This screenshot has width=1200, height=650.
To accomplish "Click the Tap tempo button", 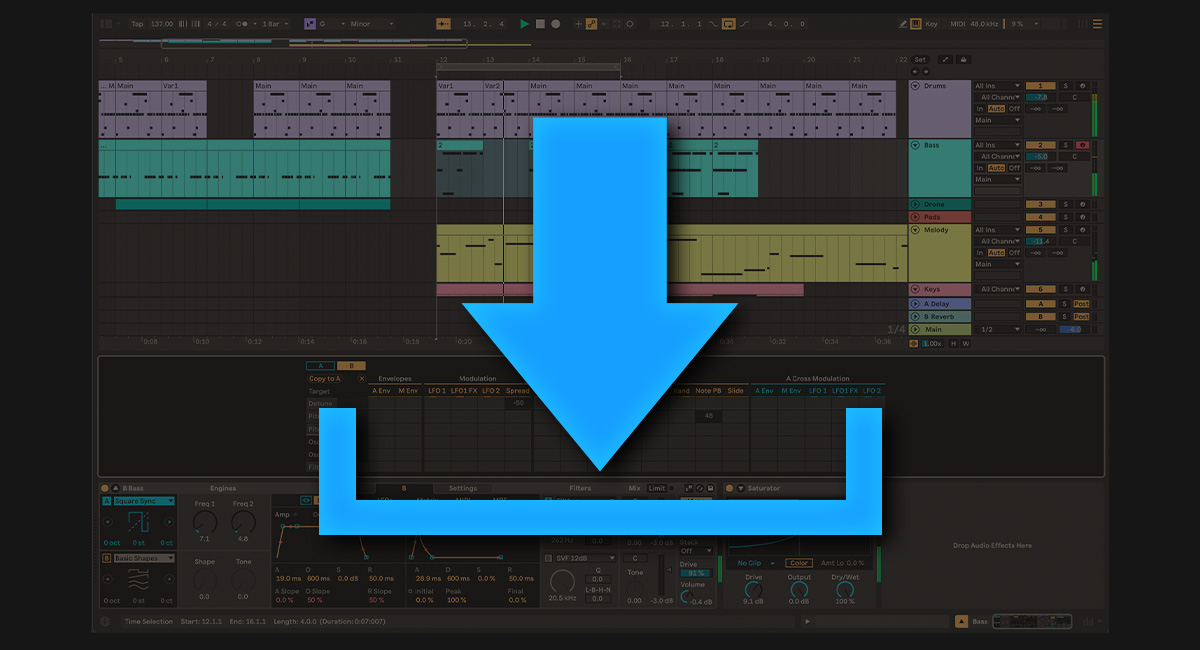I will pos(137,23).
